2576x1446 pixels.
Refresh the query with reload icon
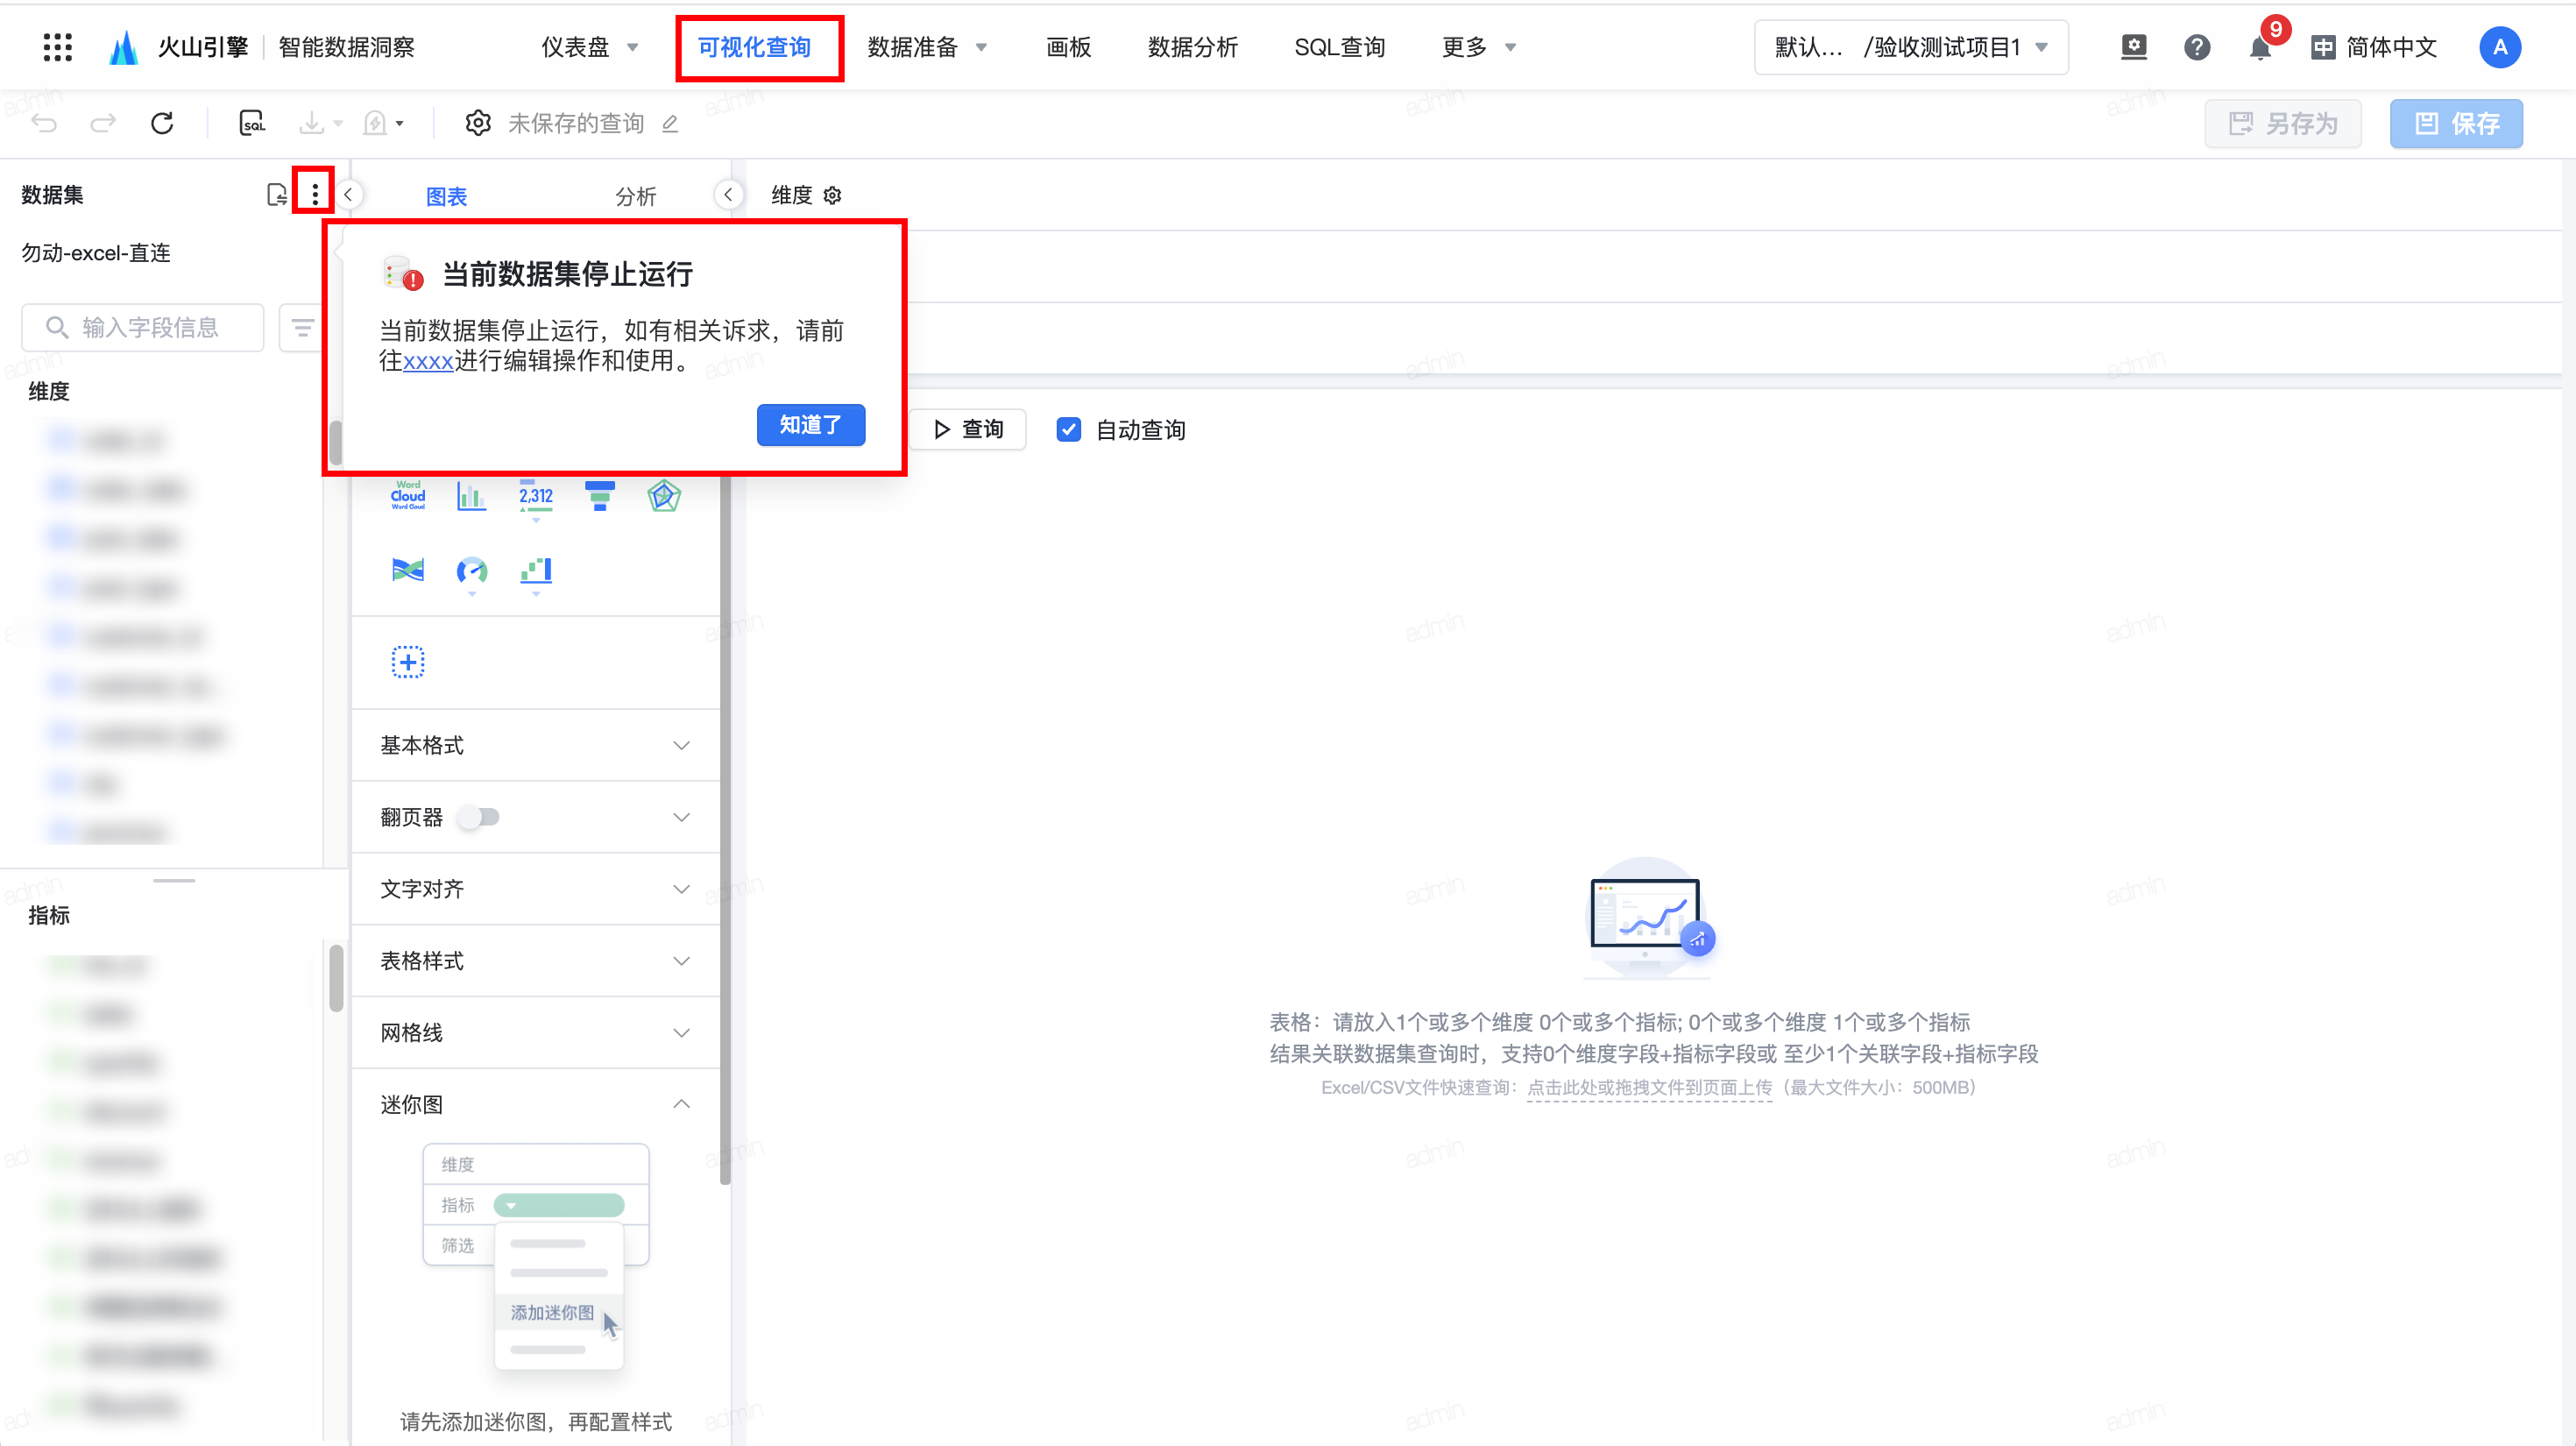tap(162, 123)
